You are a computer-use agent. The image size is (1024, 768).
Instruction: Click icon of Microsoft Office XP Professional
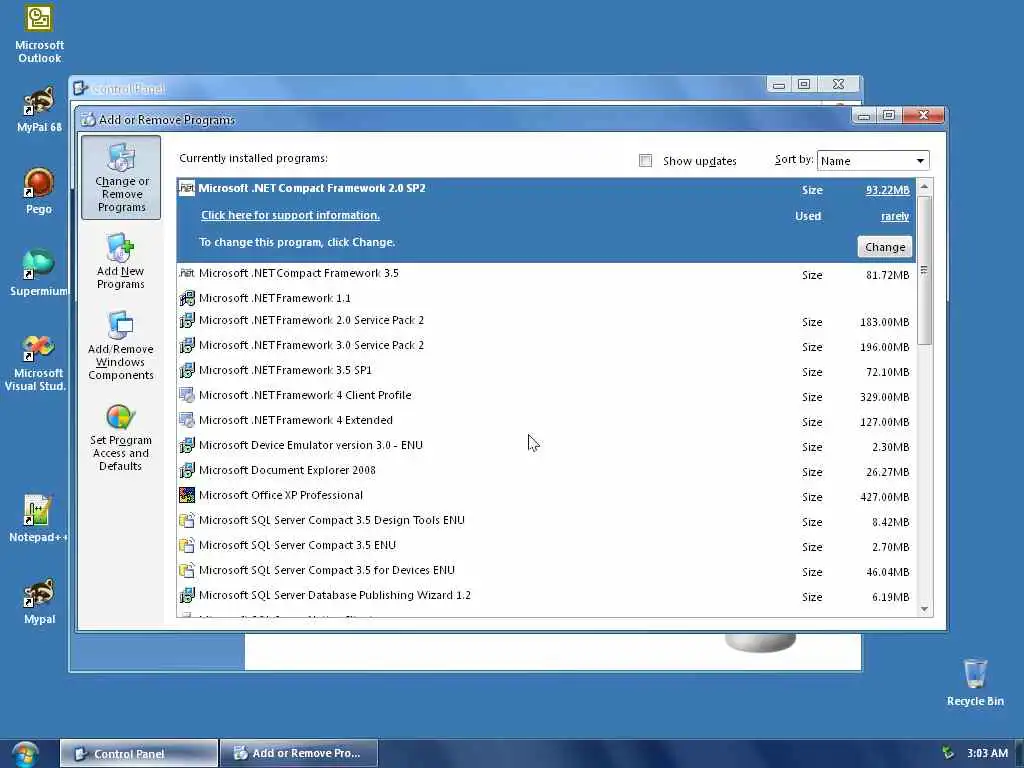point(187,495)
